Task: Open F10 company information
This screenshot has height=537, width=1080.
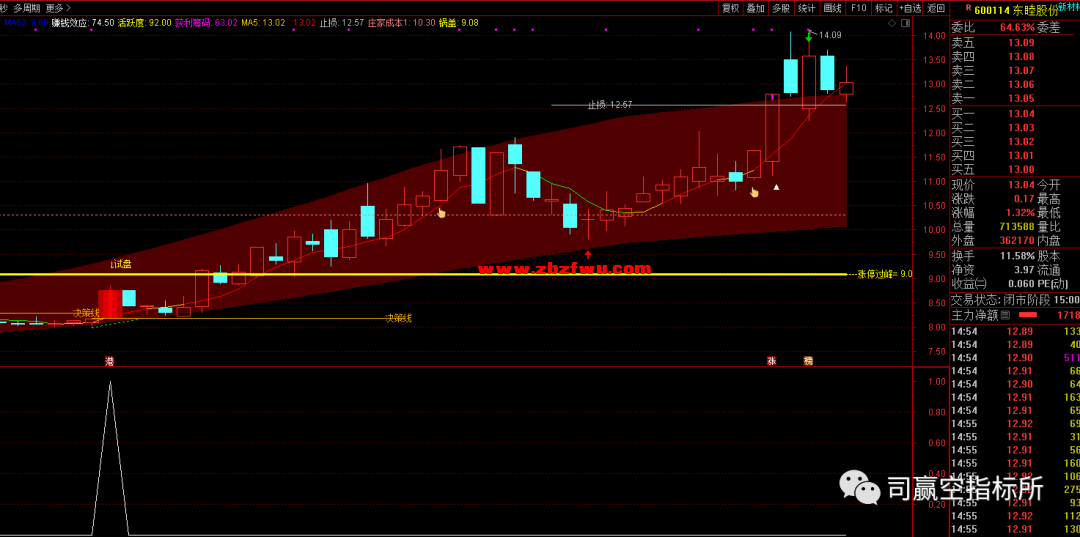Action: 858,8
